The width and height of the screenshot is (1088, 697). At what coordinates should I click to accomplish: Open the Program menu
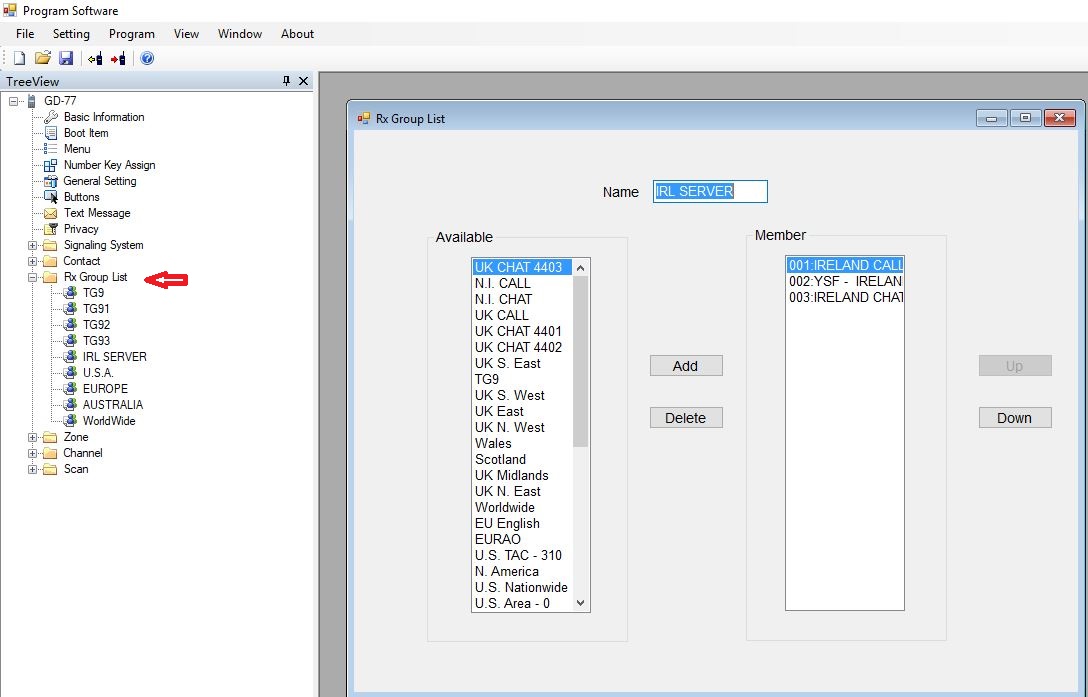[132, 33]
